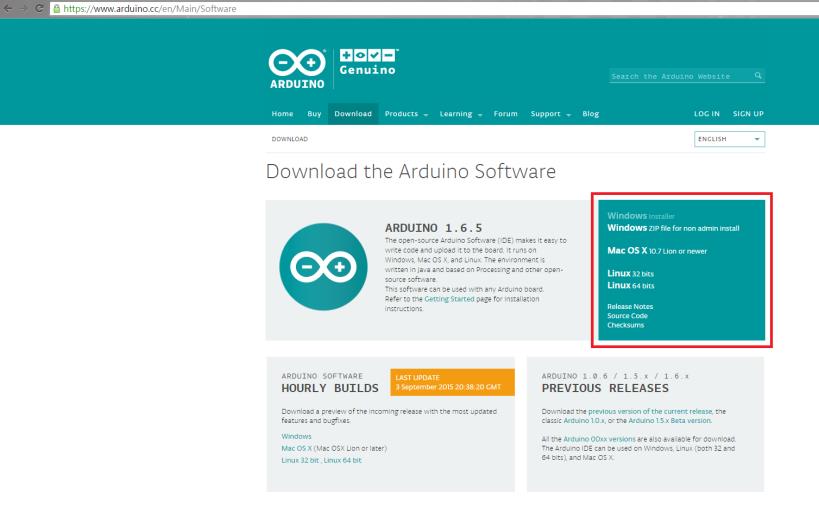Reload the page with browser refresh button
Screen dimensions: 819x505
point(37,8)
